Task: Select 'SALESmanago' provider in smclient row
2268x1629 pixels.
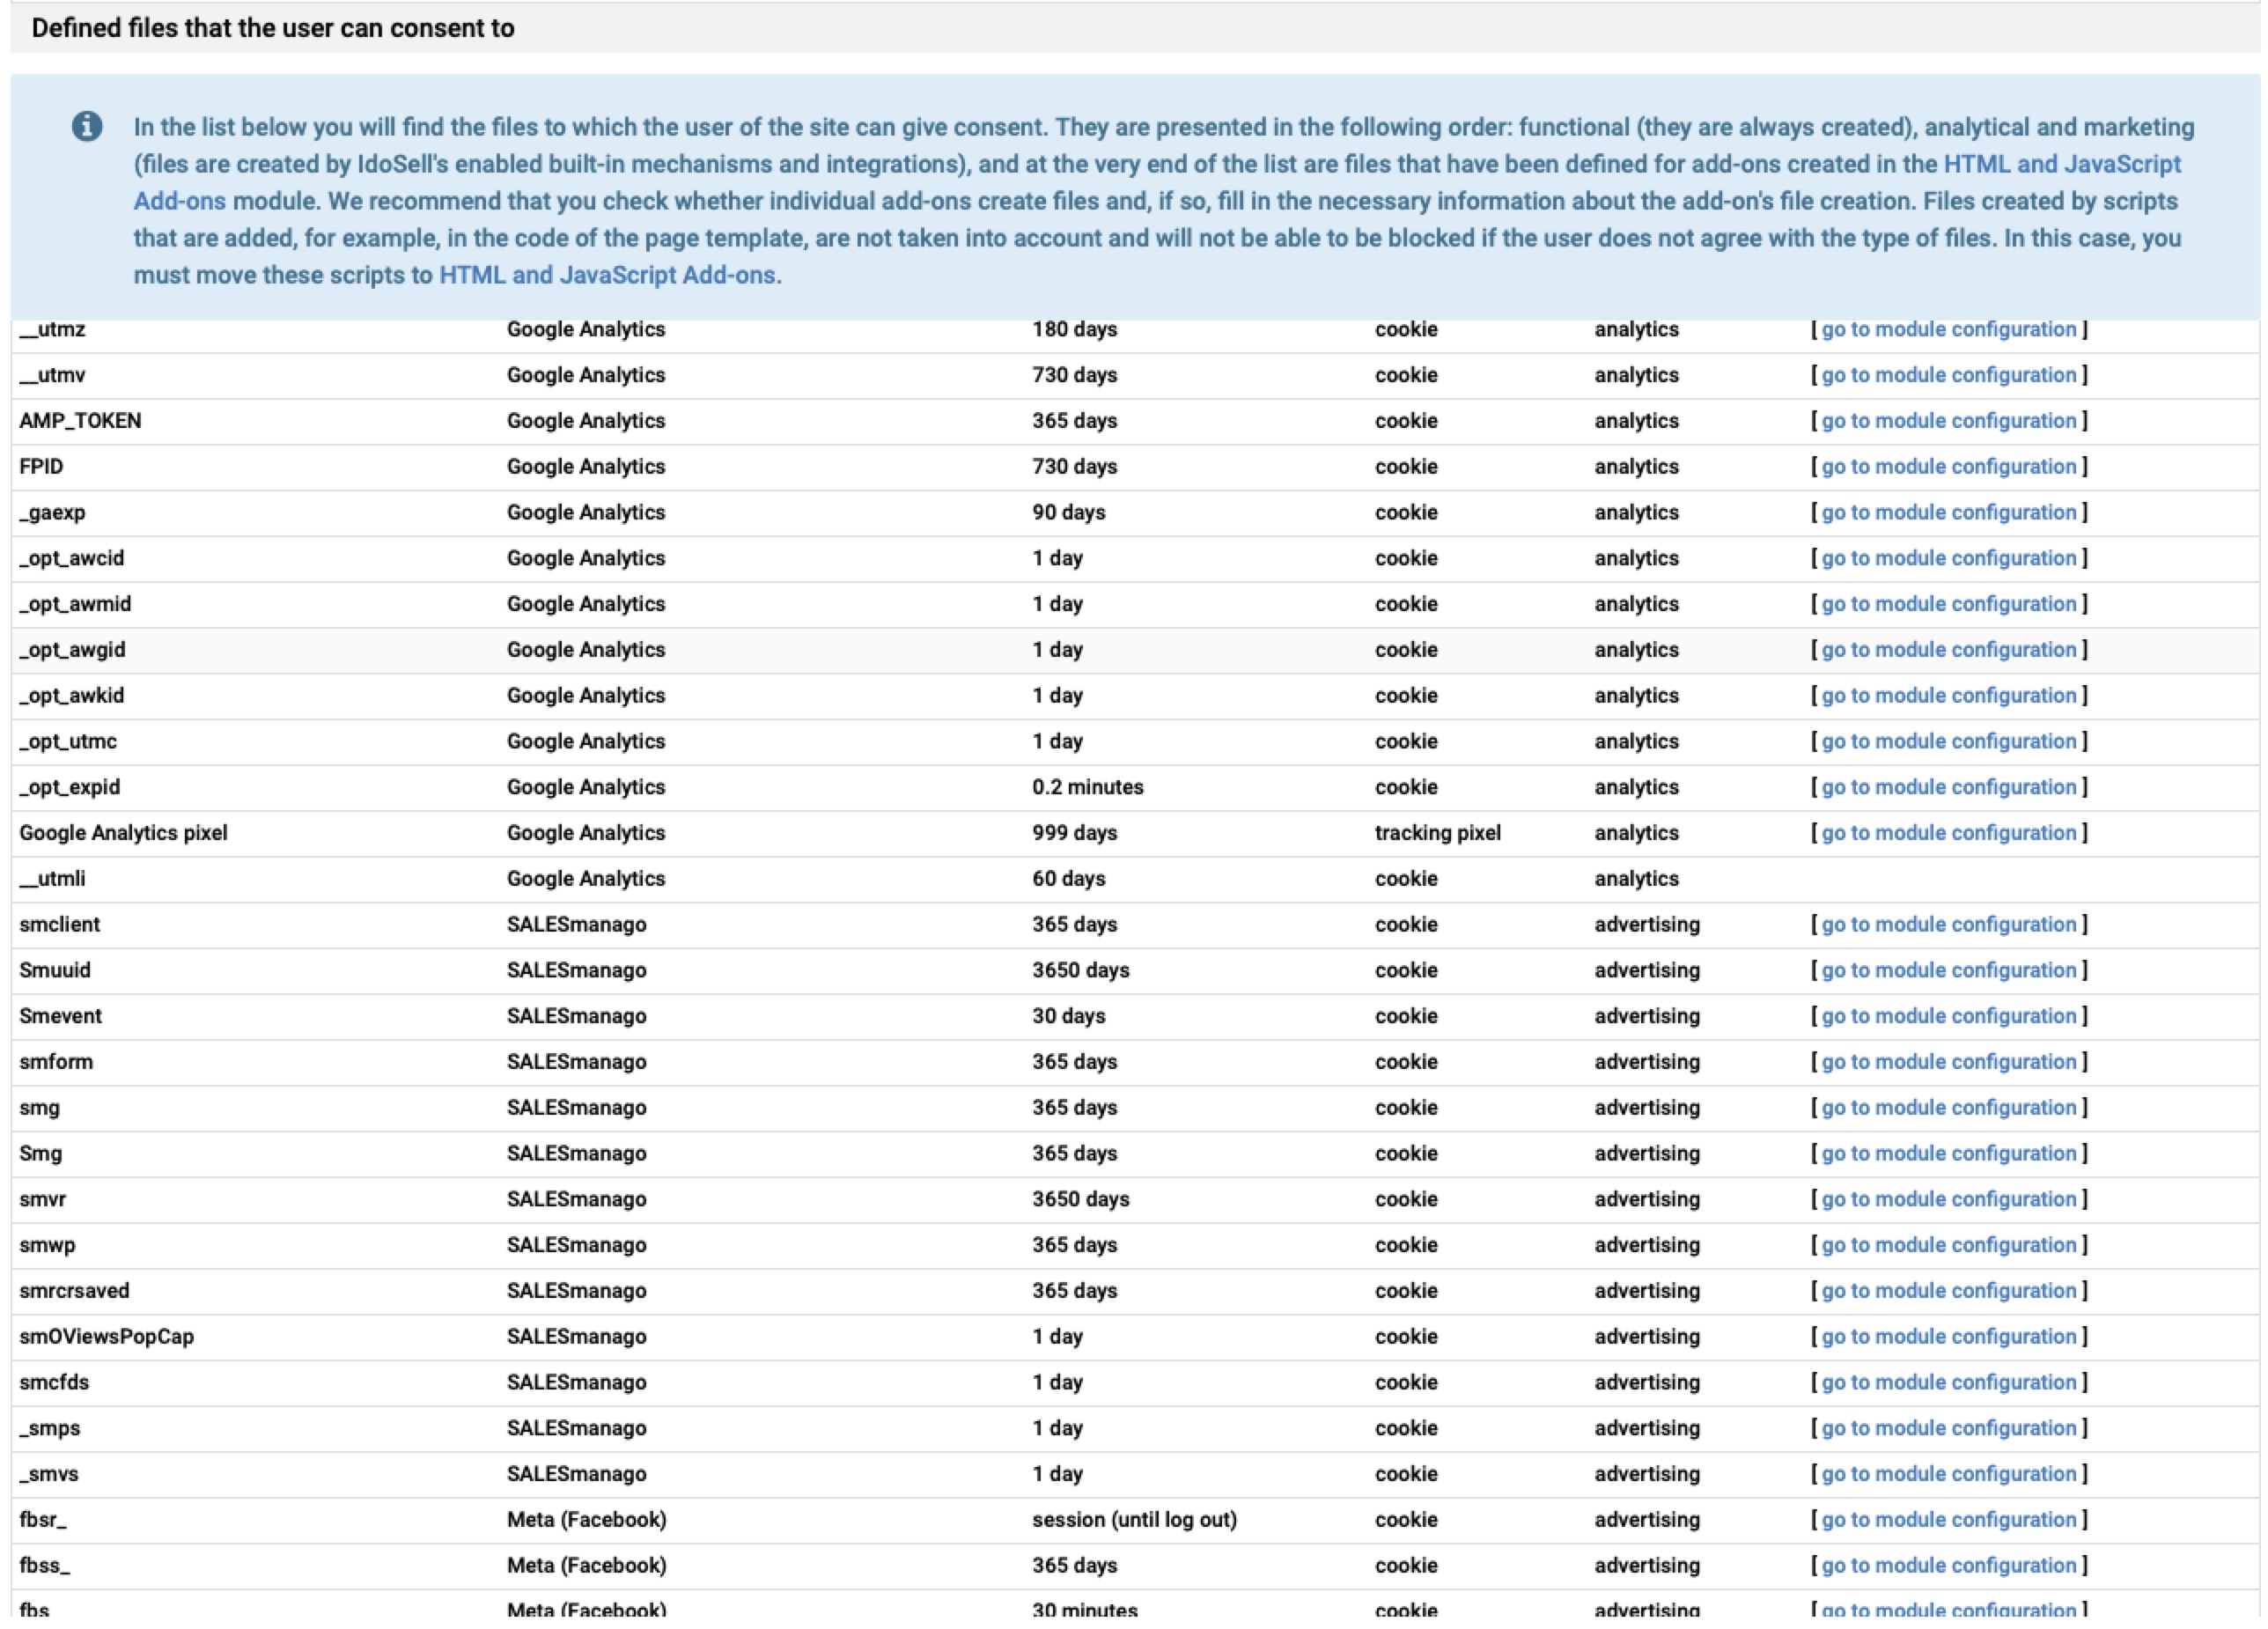Action: (x=576, y=925)
